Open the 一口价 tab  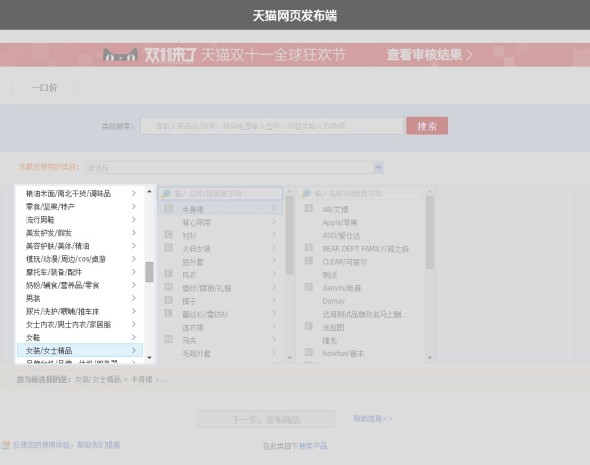(44, 88)
